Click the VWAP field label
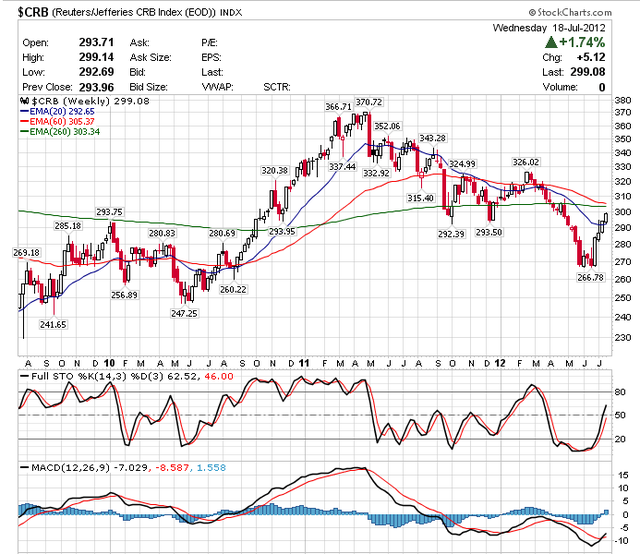This screenshot has width=640, height=554. [218, 87]
